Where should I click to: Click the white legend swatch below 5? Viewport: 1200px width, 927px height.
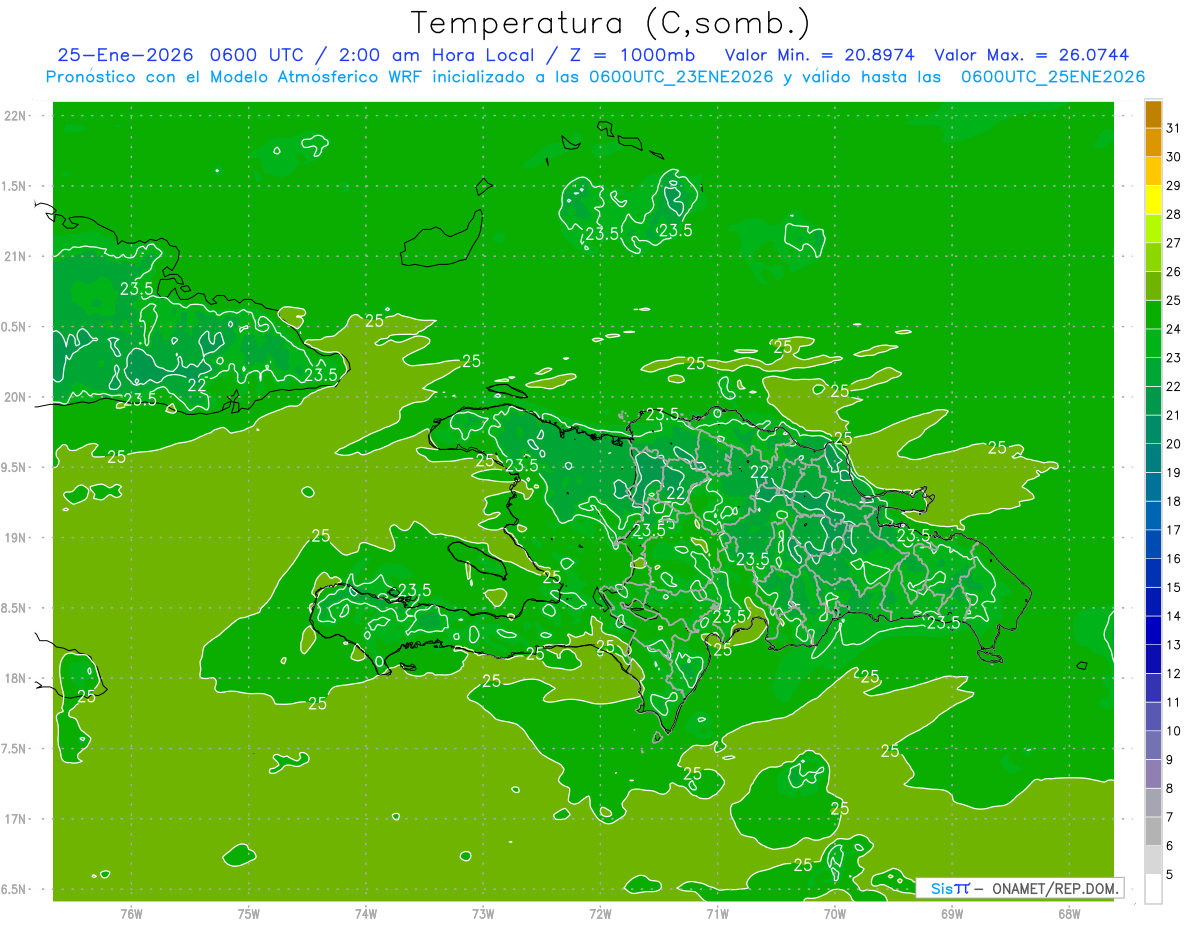(x=1153, y=889)
